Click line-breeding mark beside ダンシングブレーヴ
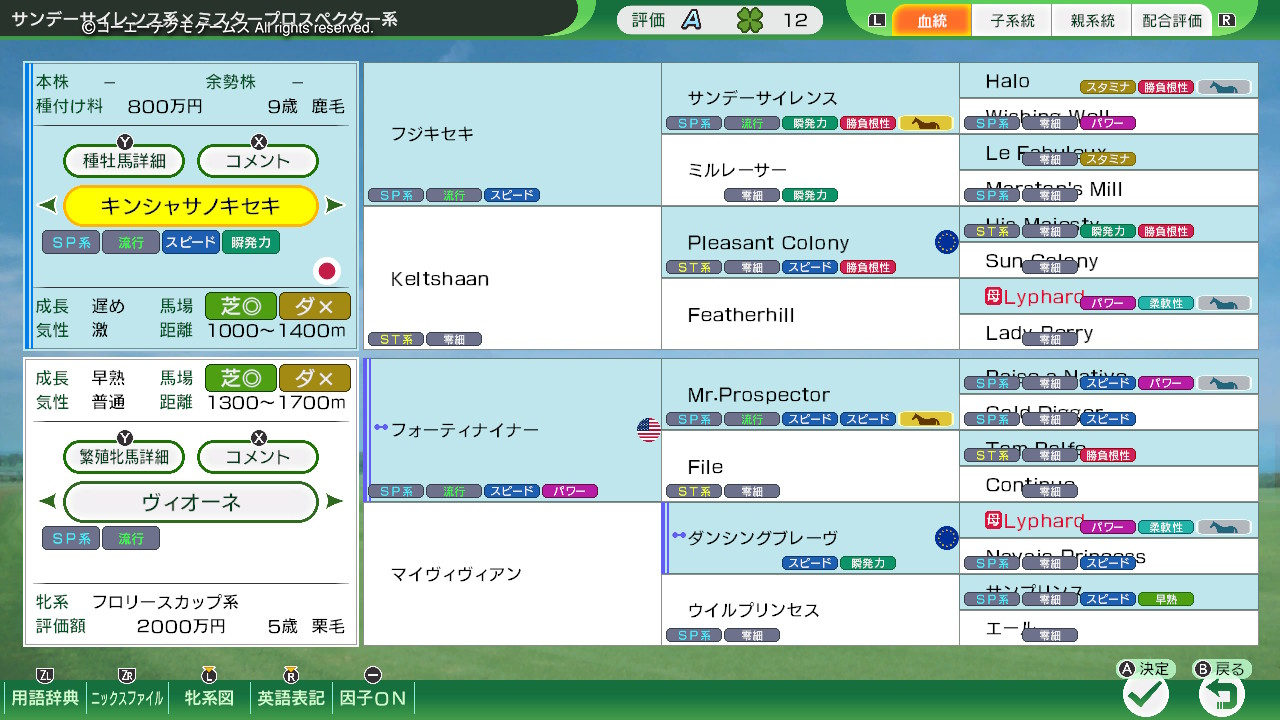The height and width of the screenshot is (720, 1280). click(x=679, y=535)
